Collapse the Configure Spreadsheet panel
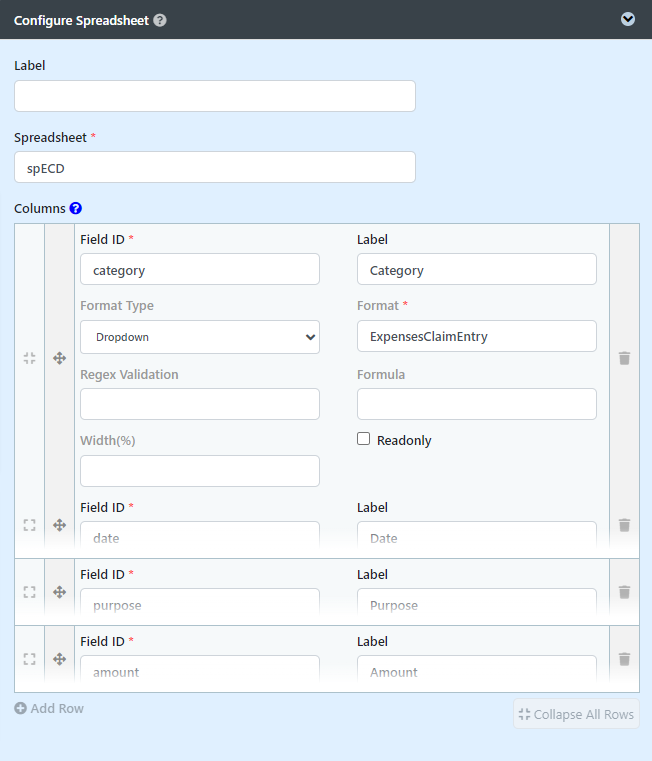Viewport: 652px width, 761px height. pyautogui.click(x=628, y=19)
